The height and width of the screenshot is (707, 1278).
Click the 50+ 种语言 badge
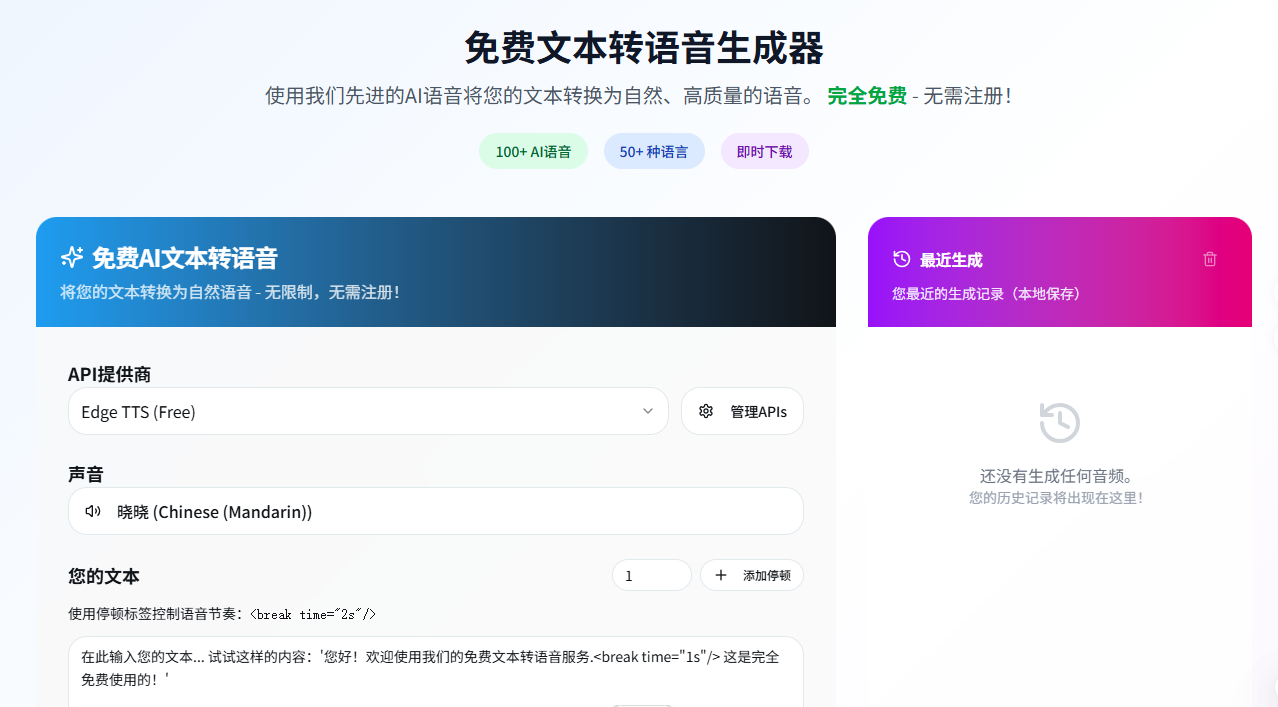point(654,151)
